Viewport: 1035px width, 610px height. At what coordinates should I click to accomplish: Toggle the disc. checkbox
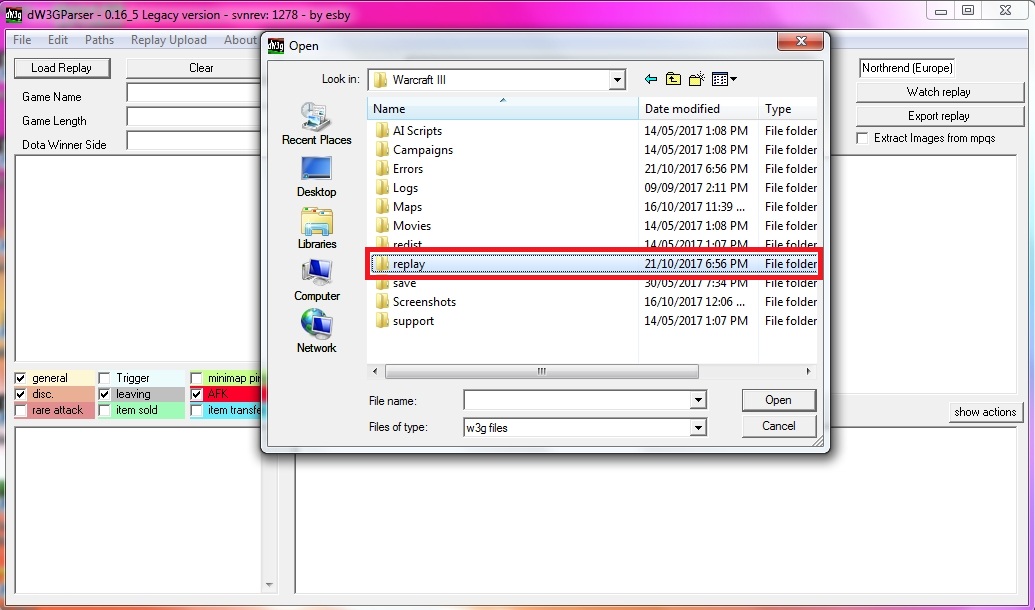(20, 394)
